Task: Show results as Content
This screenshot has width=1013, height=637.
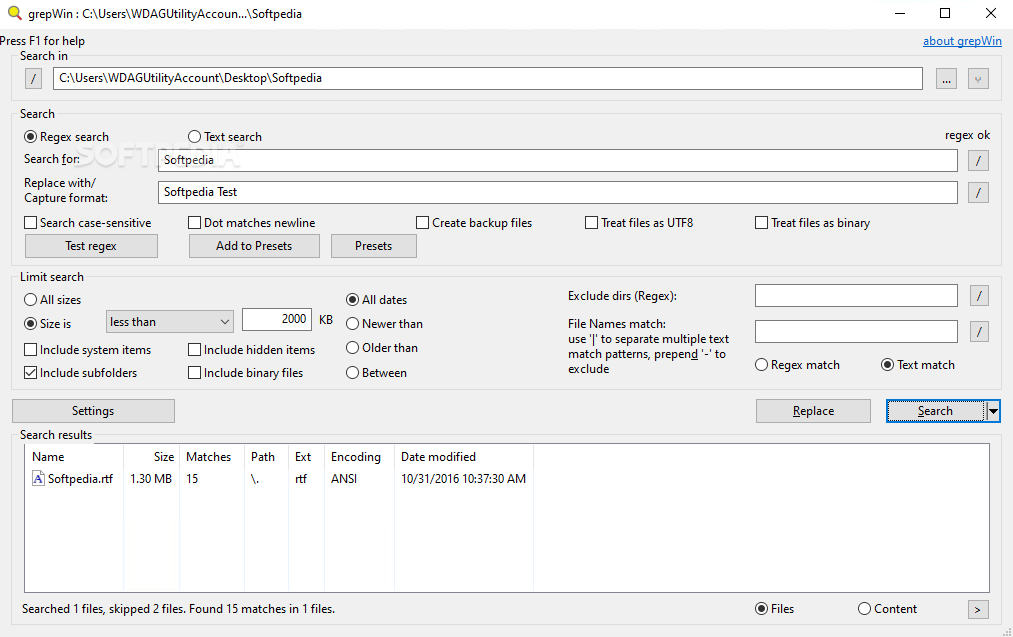Action: tap(864, 609)
